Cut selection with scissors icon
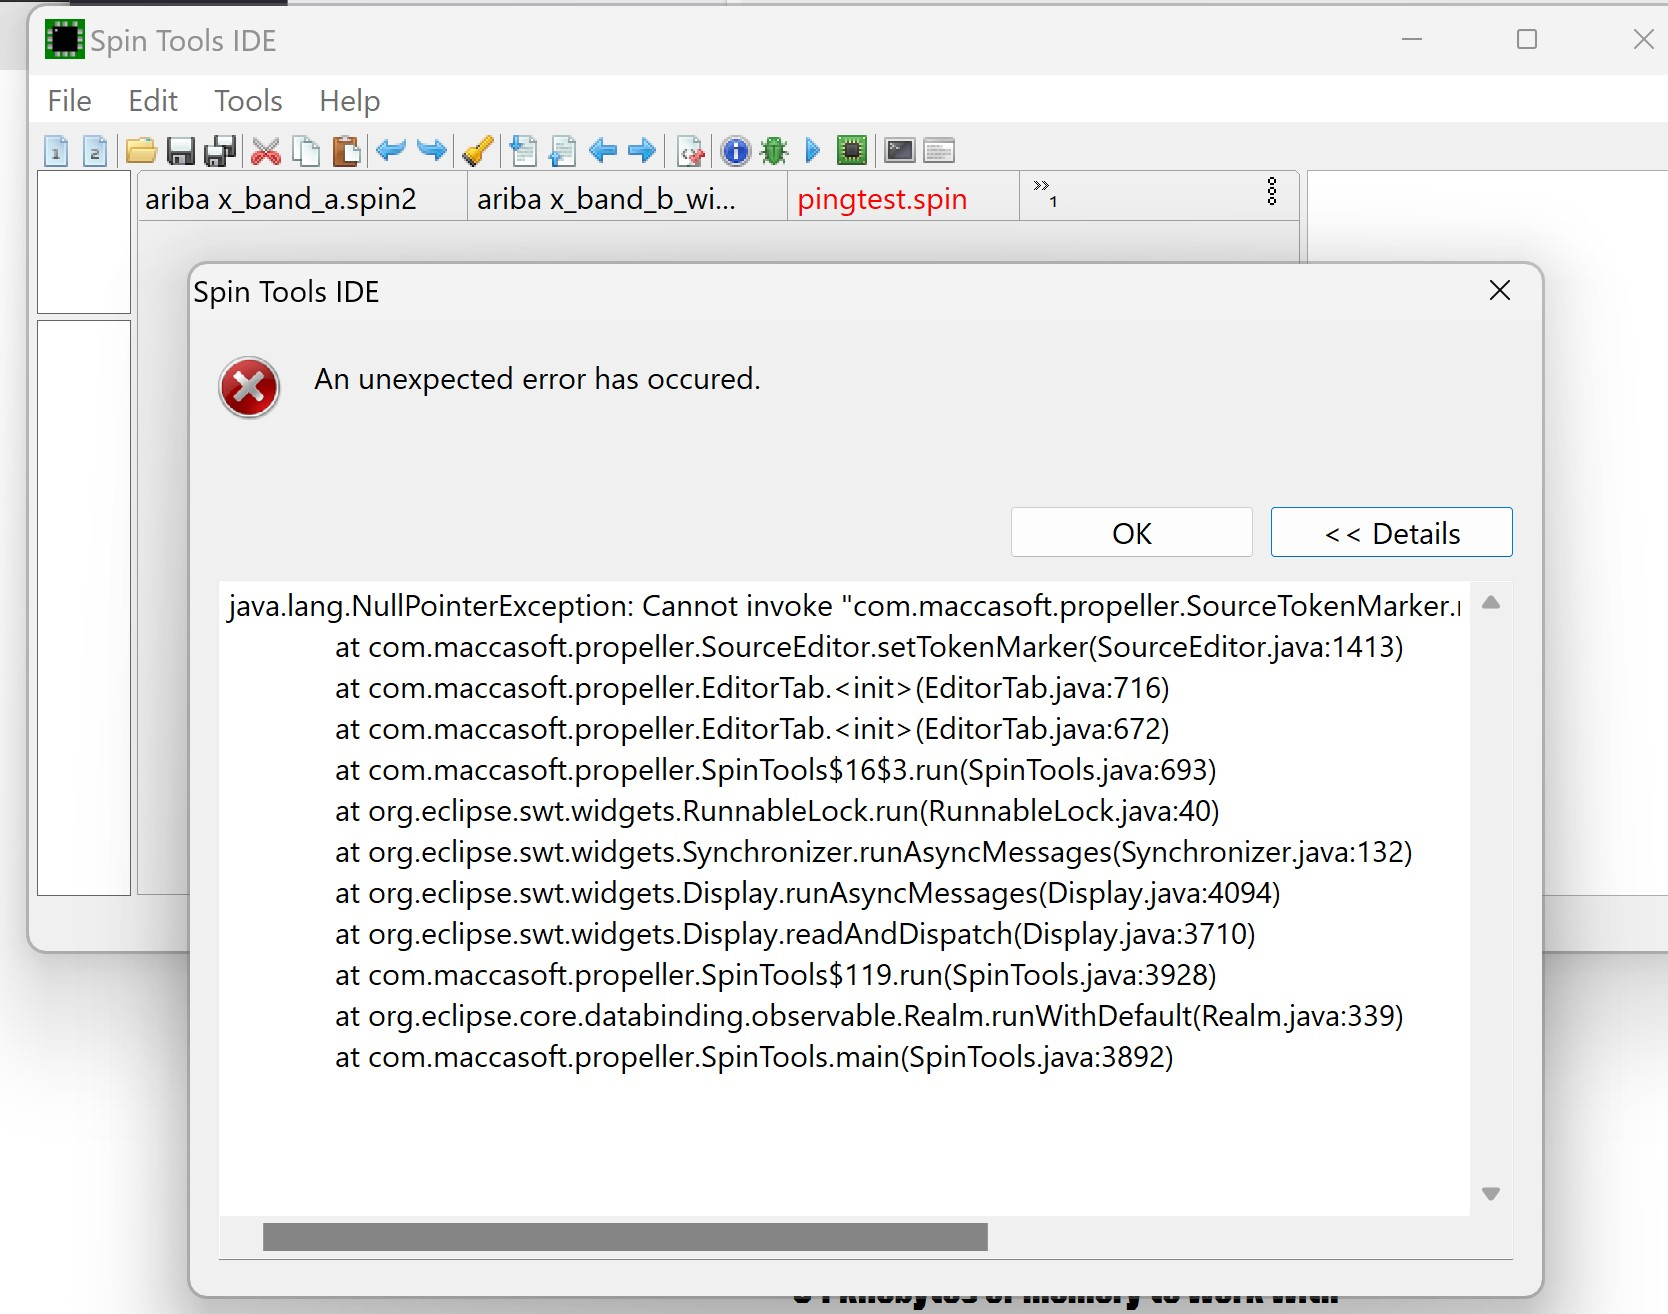1668x1314 pixels. [x=266, y=151]
